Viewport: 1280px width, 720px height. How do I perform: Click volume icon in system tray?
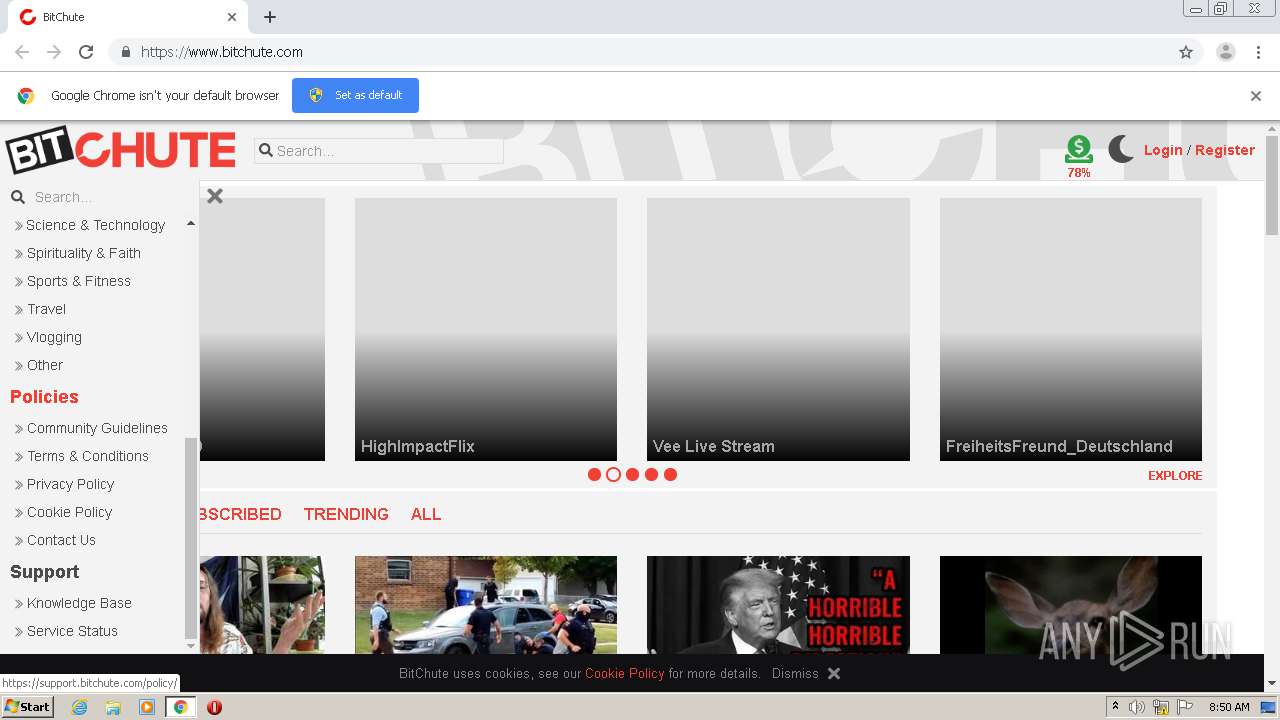[x=1137, y=707]
